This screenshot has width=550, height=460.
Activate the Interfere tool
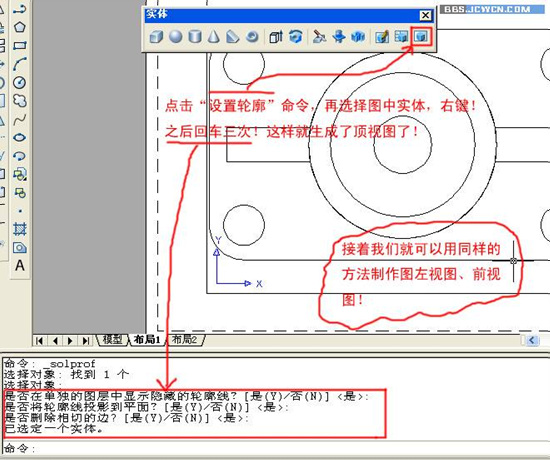(358, 36)
